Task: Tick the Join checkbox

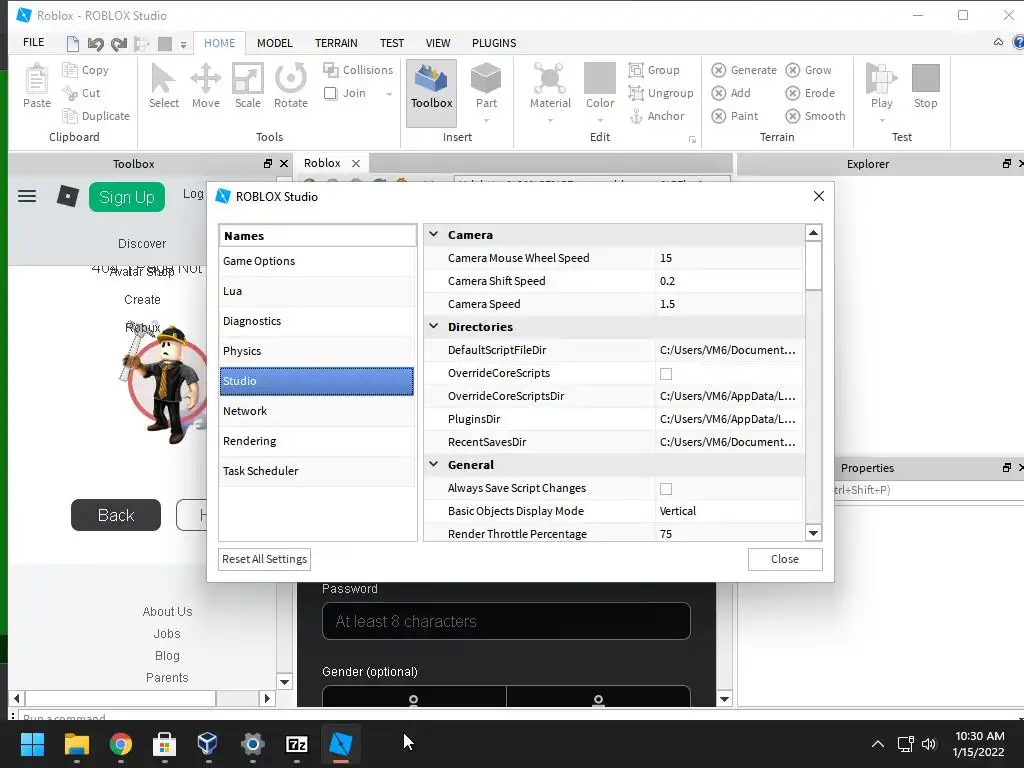Action: pyautogui.click(x=330, y=93)
